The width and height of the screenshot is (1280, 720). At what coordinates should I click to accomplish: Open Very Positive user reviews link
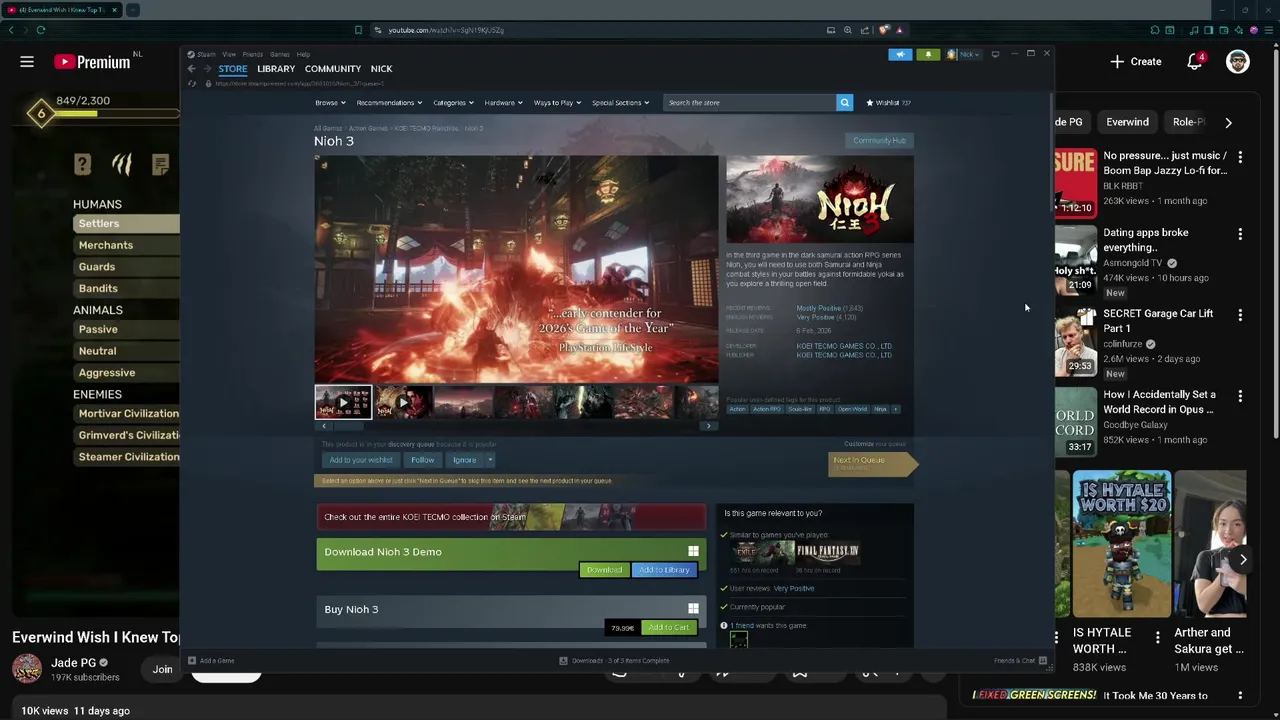[x=794, y=588]
